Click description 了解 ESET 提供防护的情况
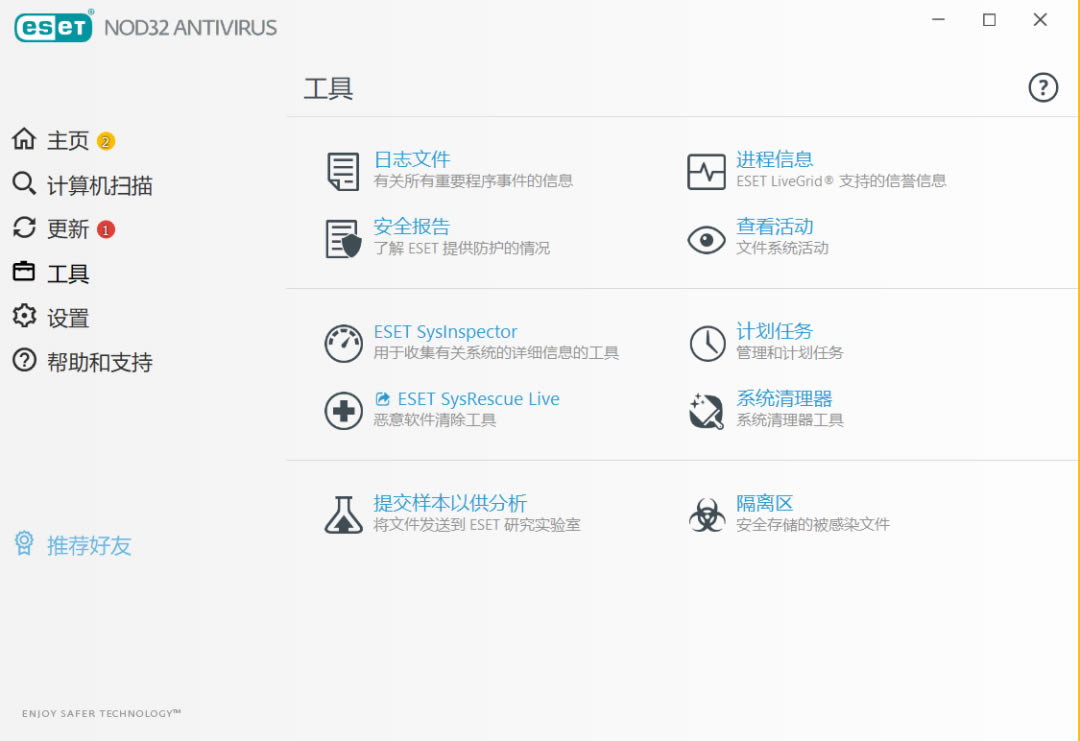 [x=461, y=248]
